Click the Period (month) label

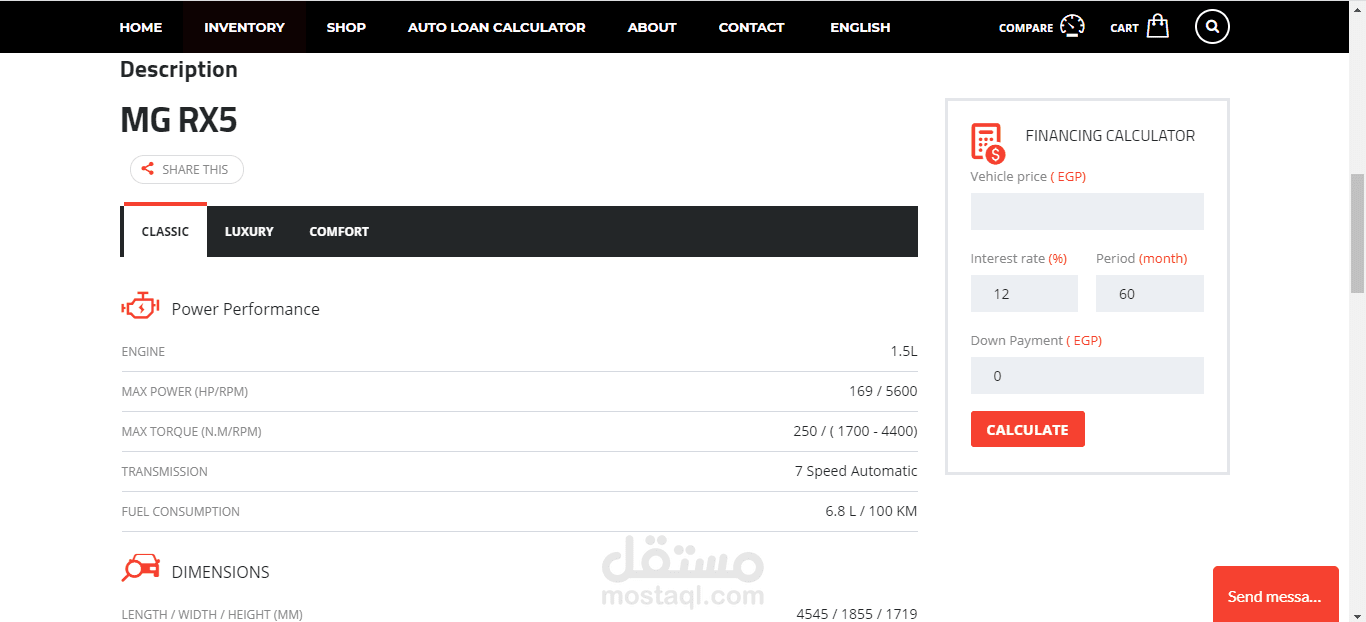click(1141, 258)
